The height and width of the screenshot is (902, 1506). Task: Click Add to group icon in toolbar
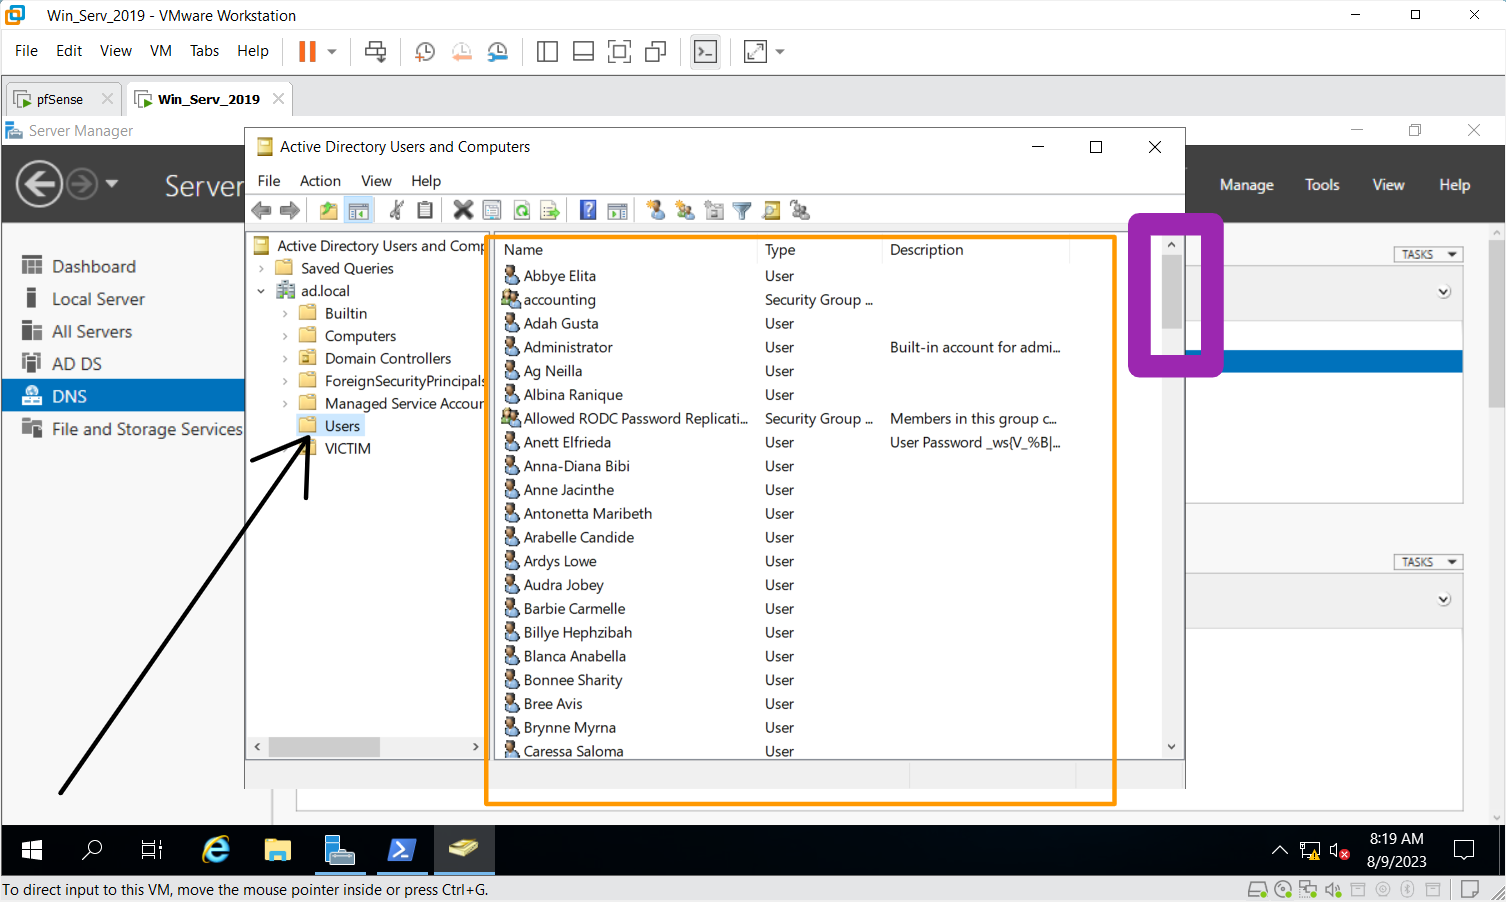point(800,210)
